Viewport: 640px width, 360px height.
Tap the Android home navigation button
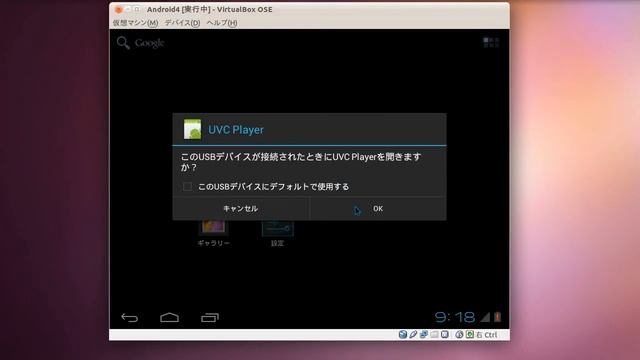tap(169, 317)
